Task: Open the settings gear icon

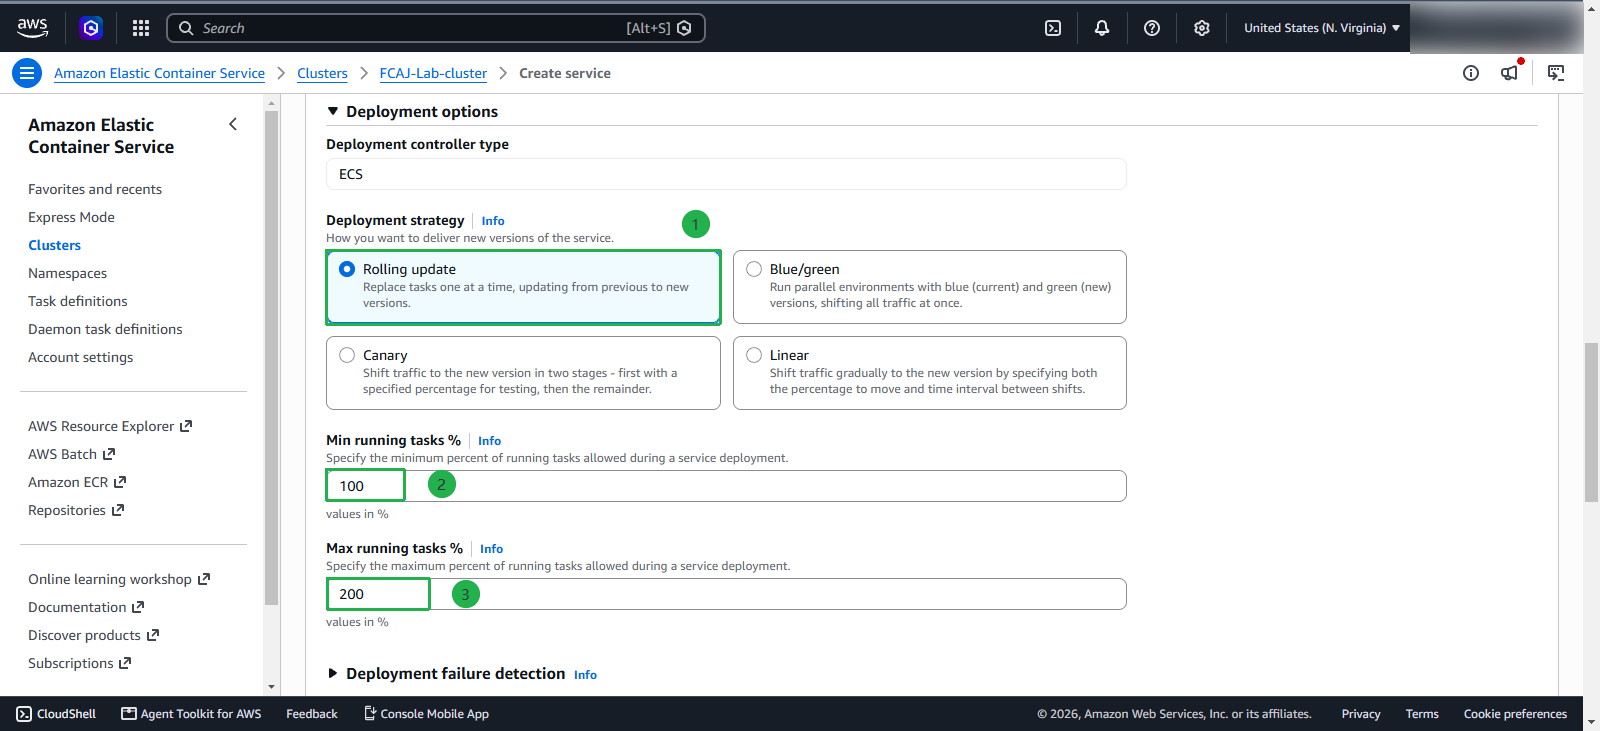Action: point(1202,28)
